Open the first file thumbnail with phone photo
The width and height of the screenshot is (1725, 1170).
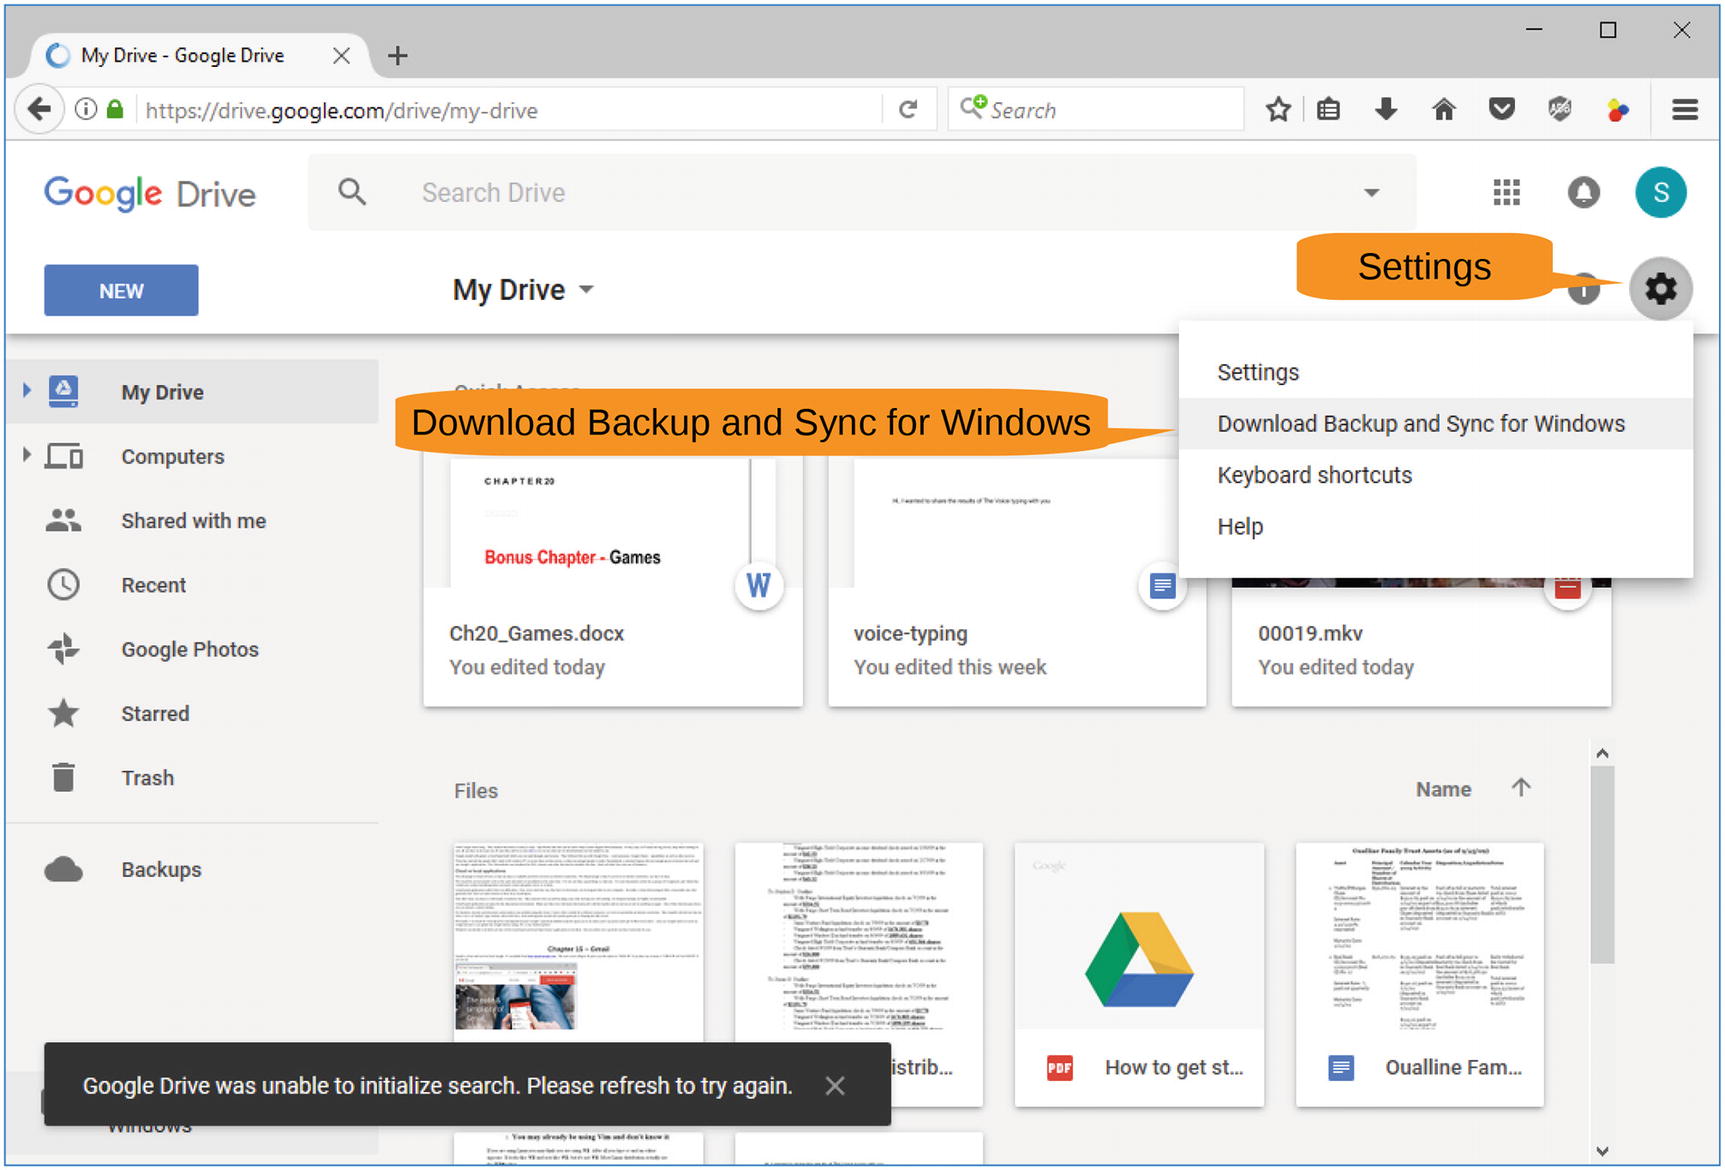point(578,942)
